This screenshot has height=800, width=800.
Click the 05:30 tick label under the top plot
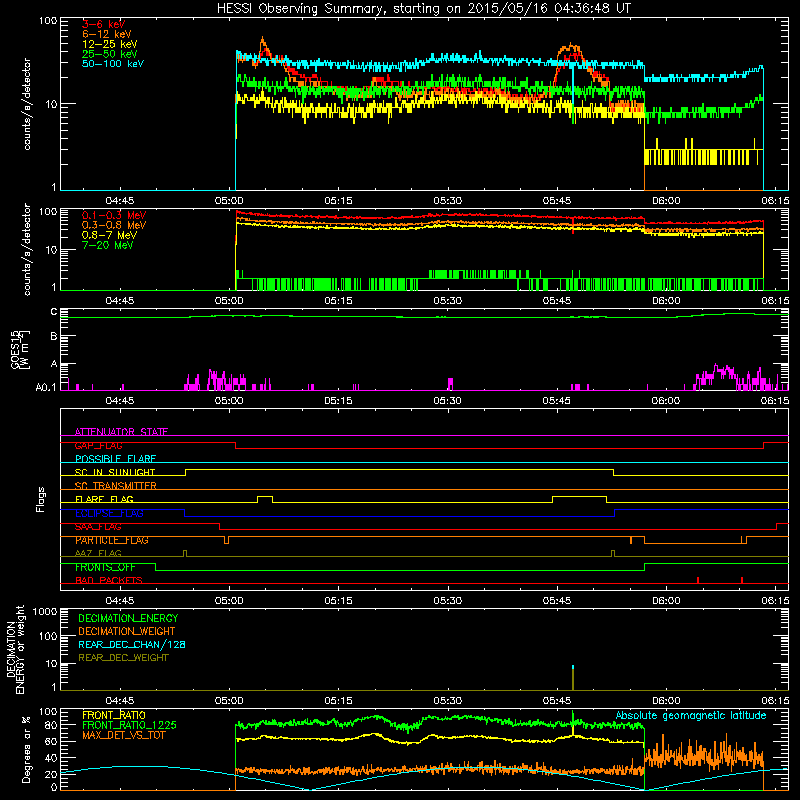447,201
